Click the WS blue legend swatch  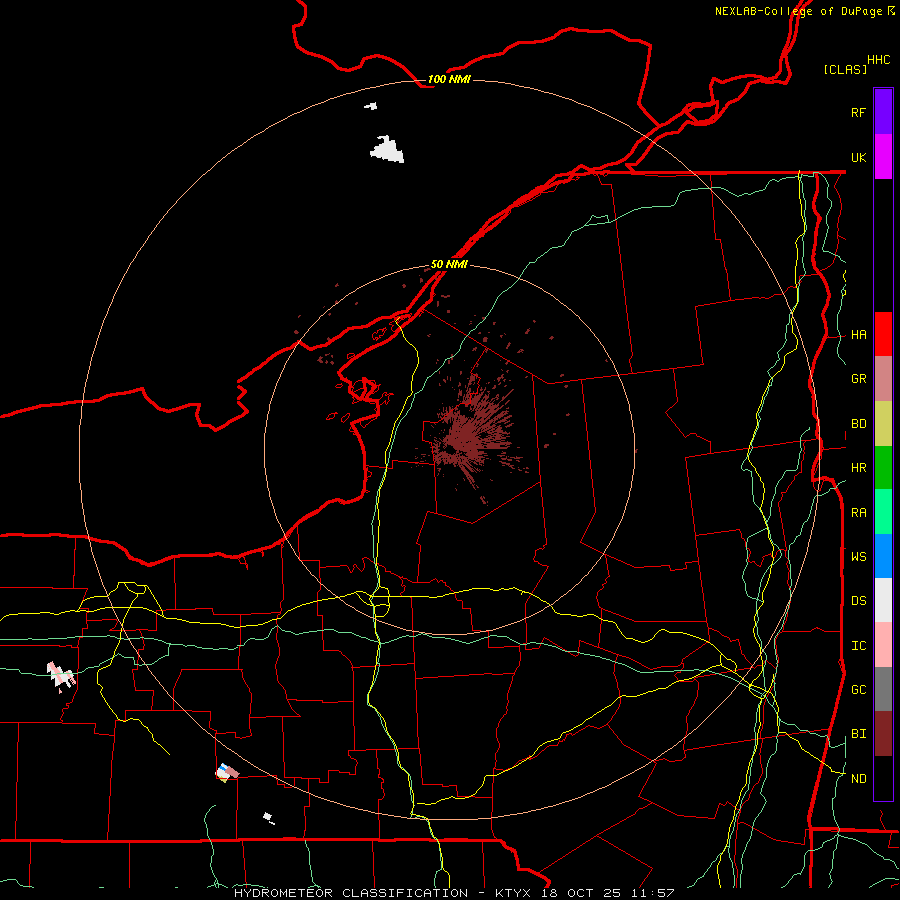tap(883, 556)
